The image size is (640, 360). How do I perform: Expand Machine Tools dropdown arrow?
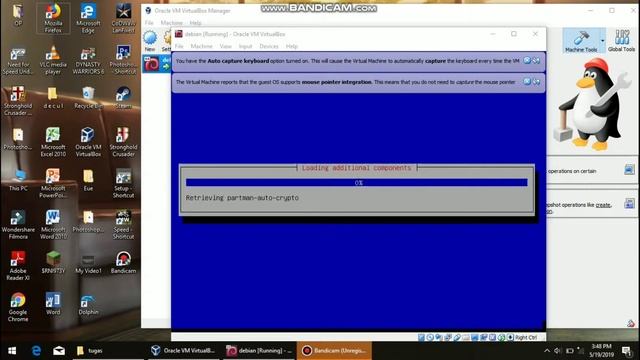point(602,40)
